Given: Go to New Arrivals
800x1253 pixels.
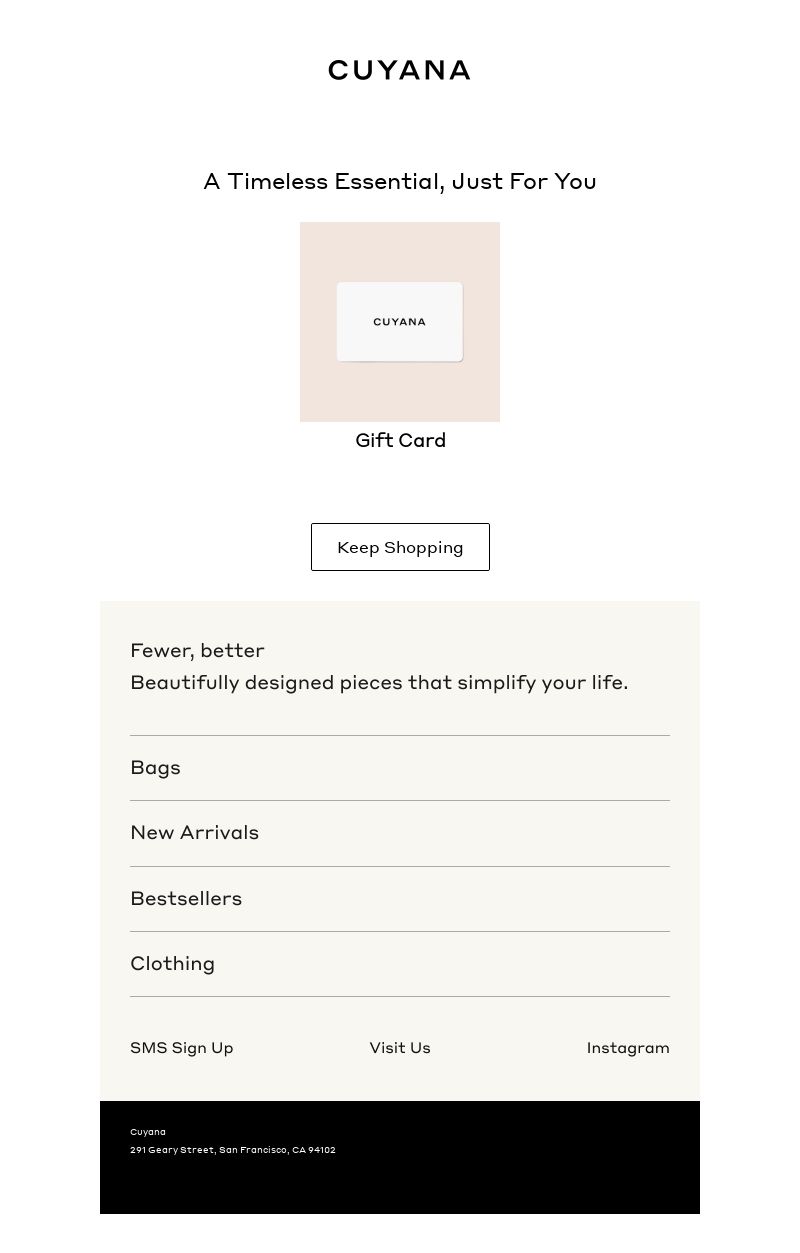Looking at the screenshot, I should [400, 833].
